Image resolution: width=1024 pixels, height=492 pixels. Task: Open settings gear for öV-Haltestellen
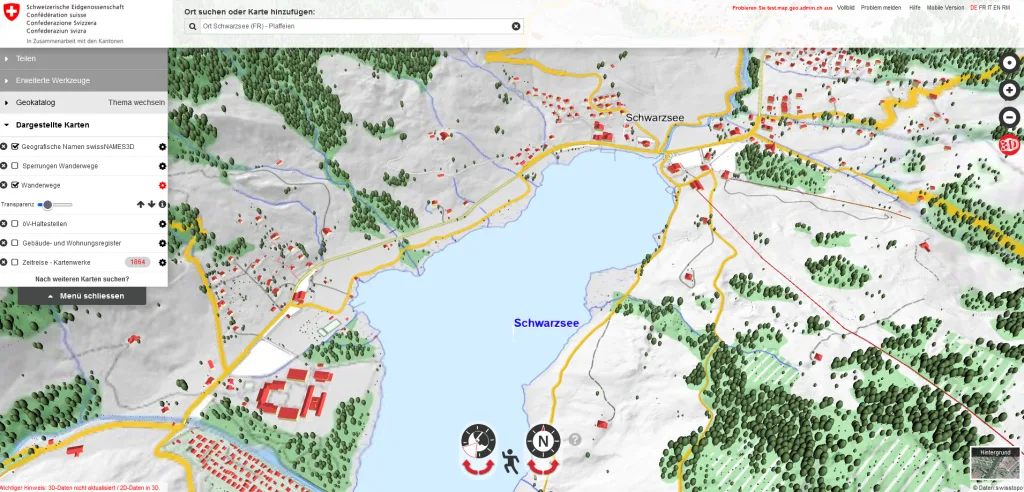(163, 224)
